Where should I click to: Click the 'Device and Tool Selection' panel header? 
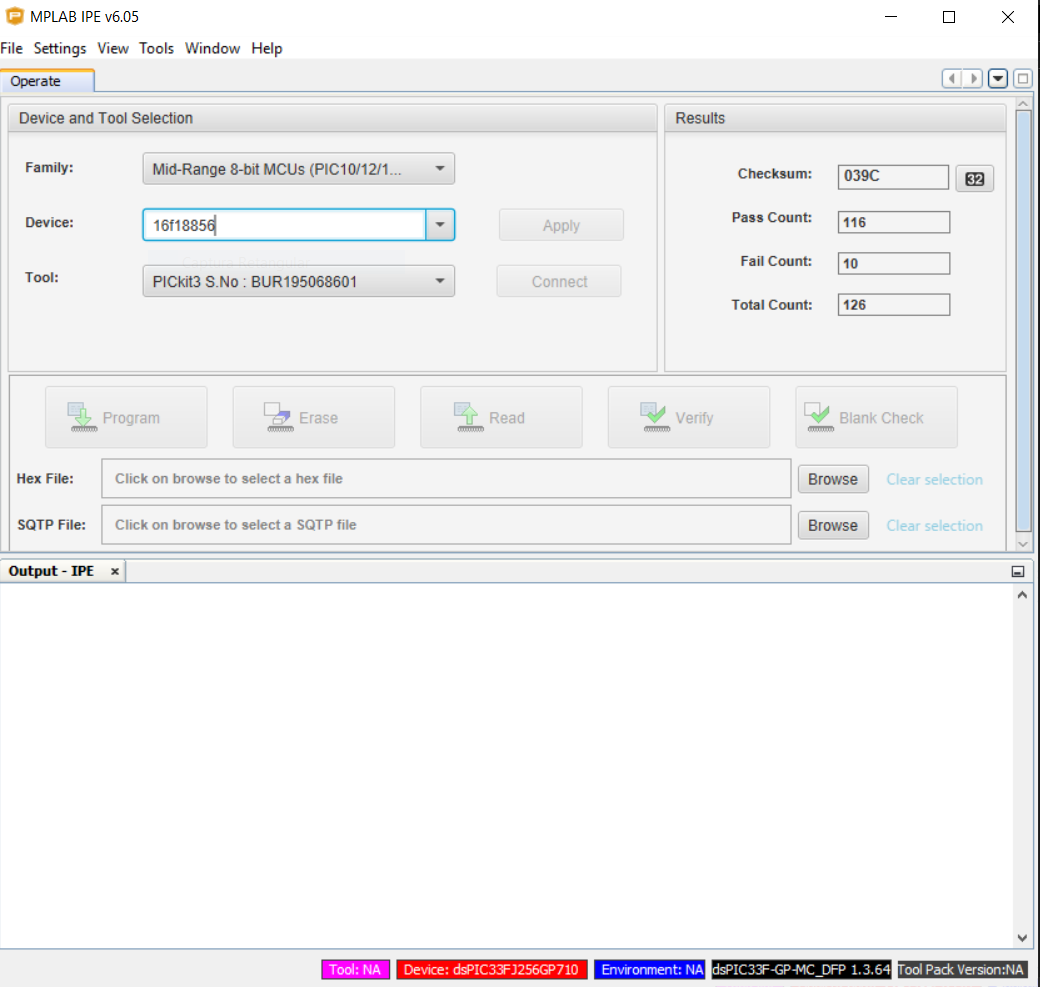click(332, 118)
